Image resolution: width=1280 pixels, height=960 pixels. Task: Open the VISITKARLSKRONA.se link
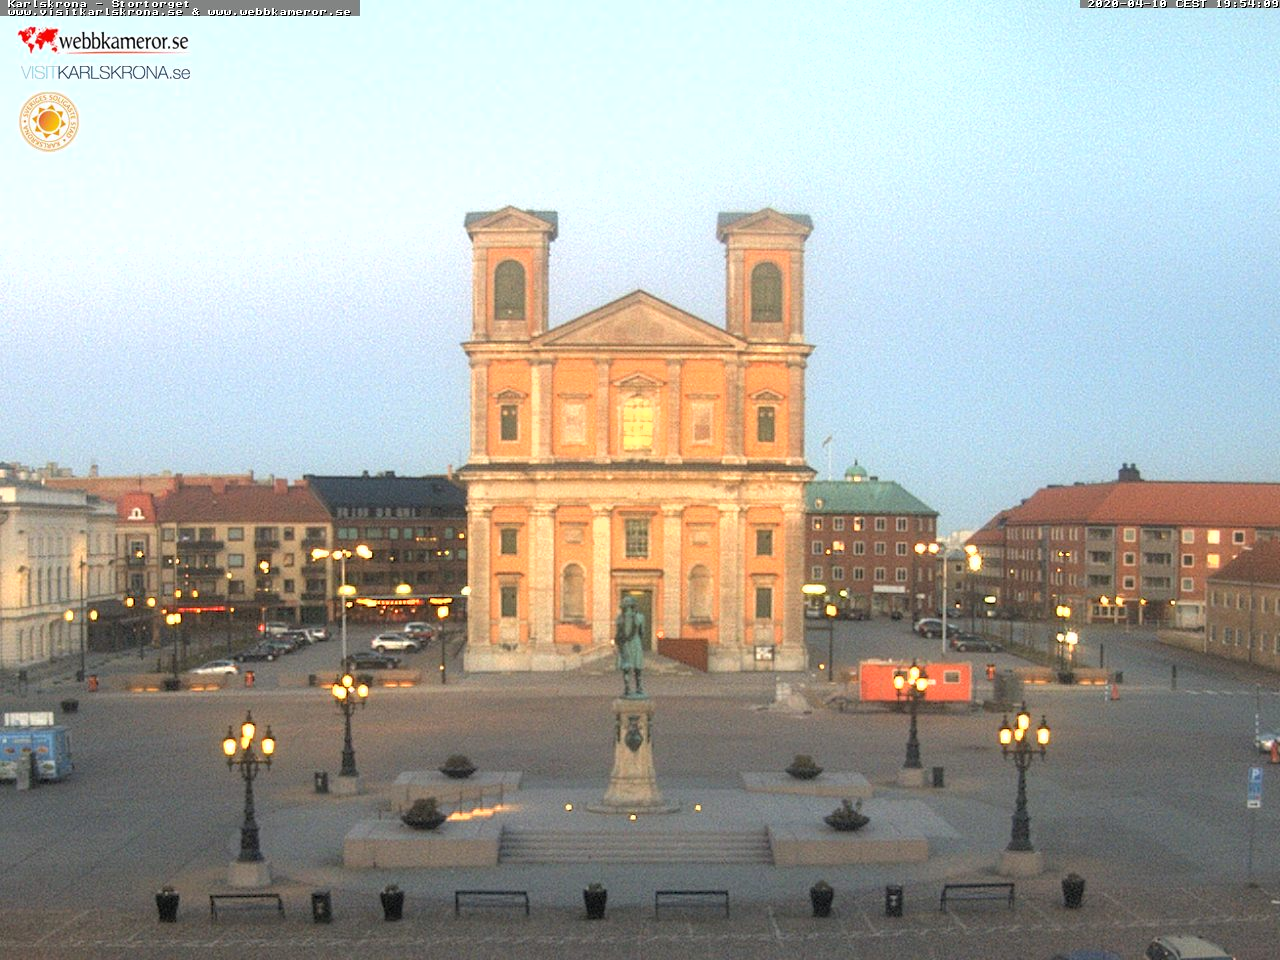(x=105, y=72)
